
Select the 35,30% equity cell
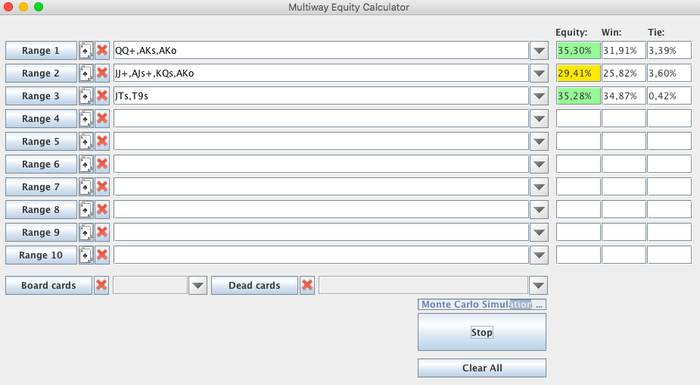click(579, 50)
